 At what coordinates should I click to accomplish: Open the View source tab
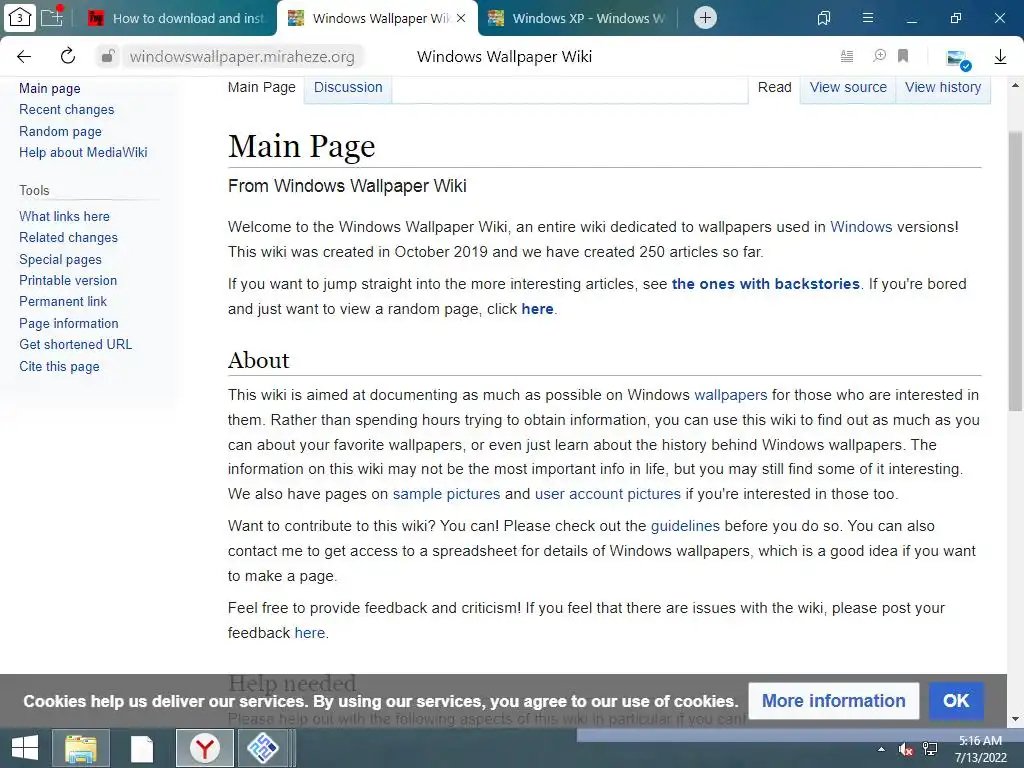[x=848, y=87]
